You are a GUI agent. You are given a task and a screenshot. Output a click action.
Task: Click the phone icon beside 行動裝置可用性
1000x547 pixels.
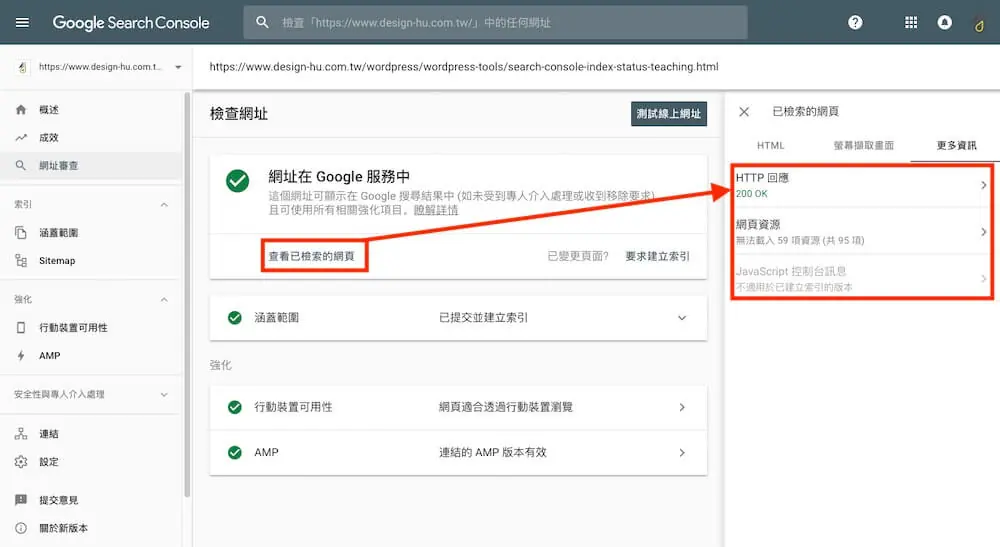21,328
